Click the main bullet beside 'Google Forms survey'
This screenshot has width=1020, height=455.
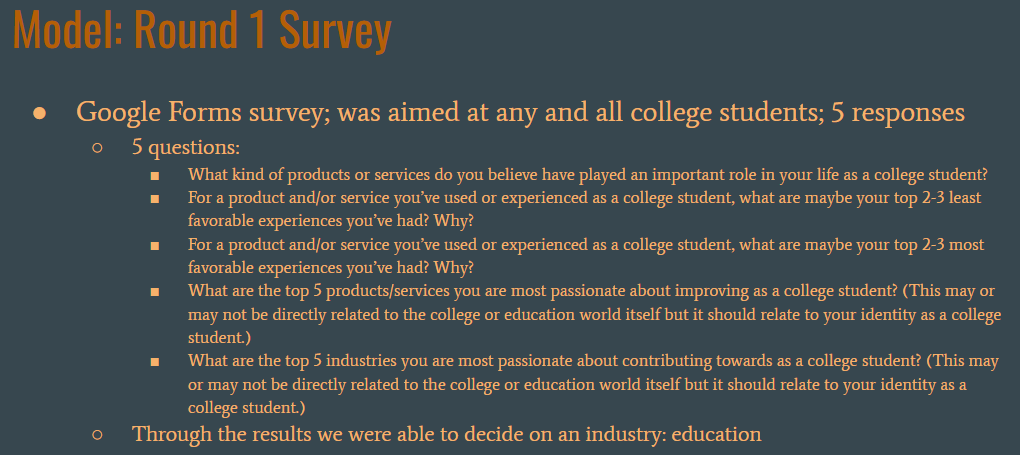coord(40,114)
